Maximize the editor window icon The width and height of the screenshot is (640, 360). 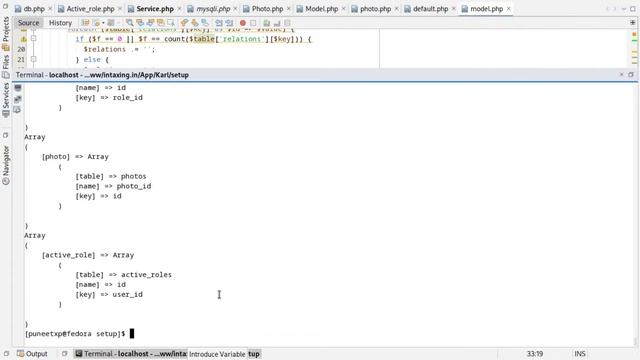[633, 9]
